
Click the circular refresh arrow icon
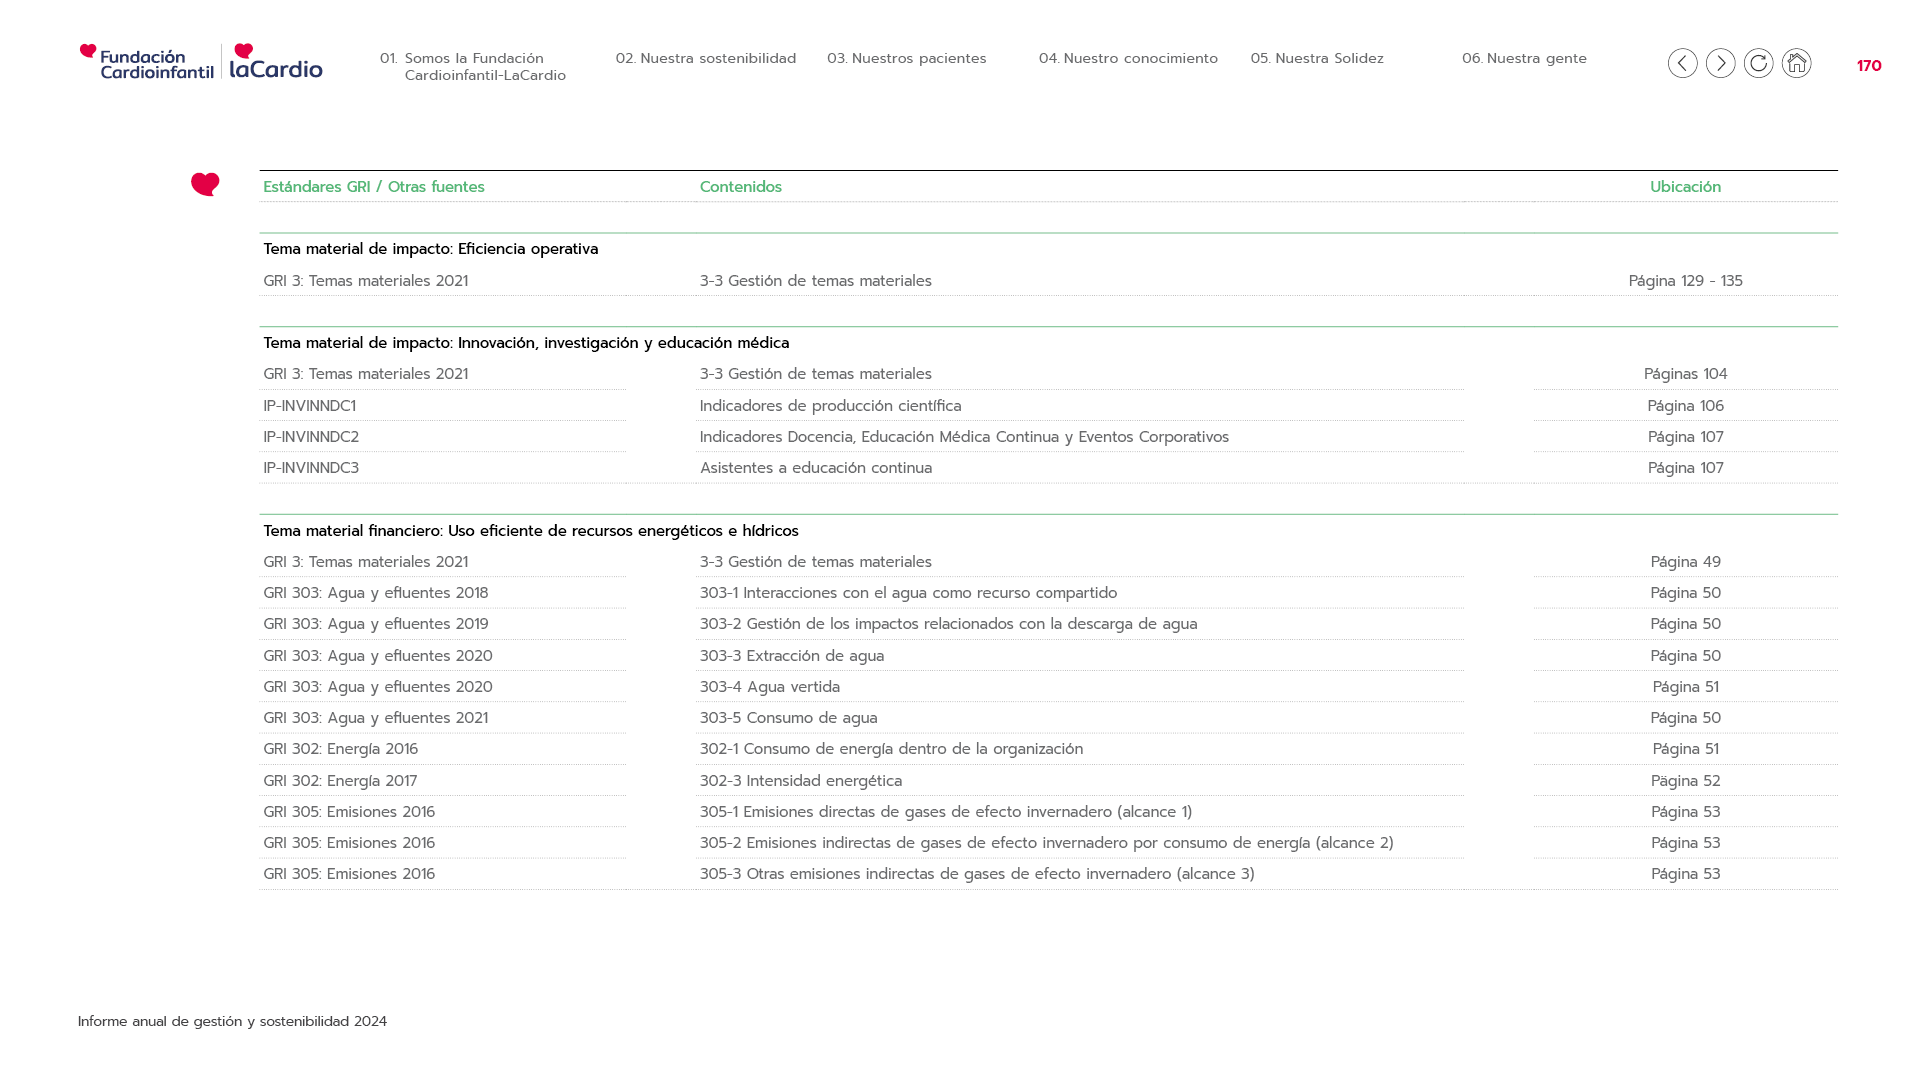tap(1758, 63)
